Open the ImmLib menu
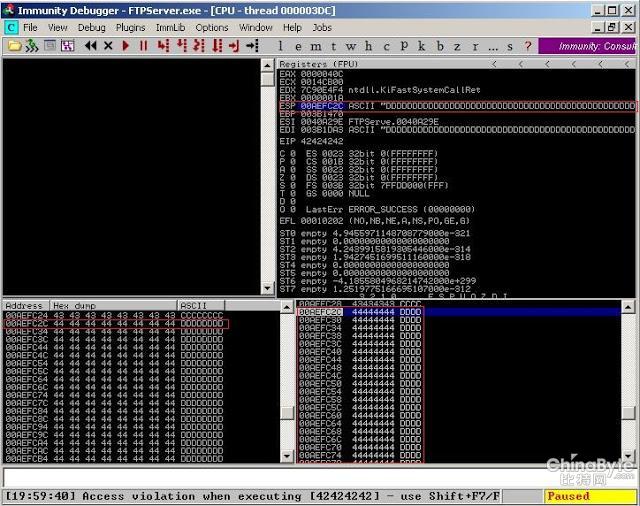The height and width of the screenshot is (506, 640). click(x=171, y=28)
